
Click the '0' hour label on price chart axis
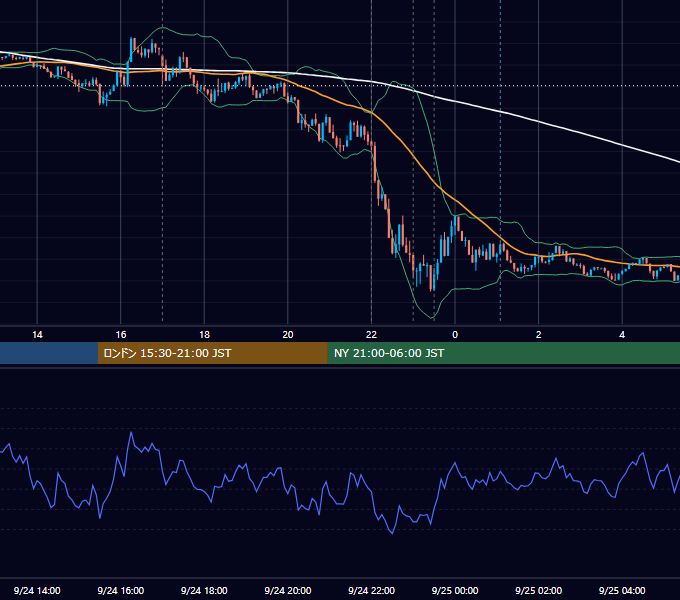click(x=455, y=335)
